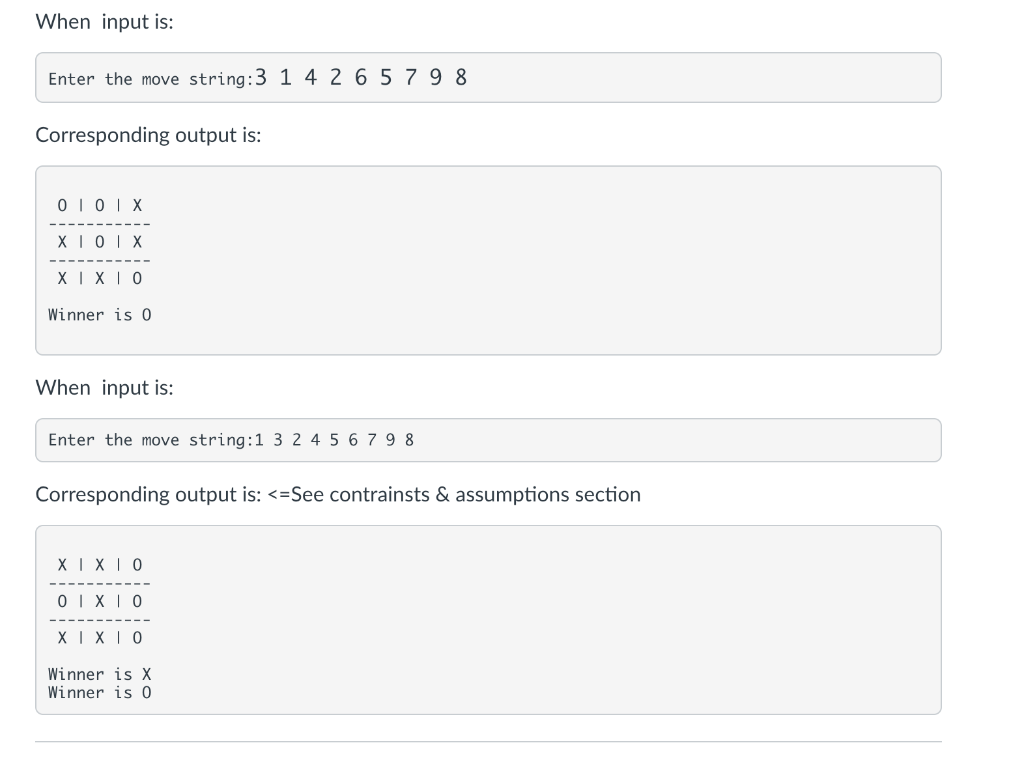This screenshot has width=1024, height=758.
Task: Click 'Enter the move string:' in second box
Action: [x=150, y=440]
